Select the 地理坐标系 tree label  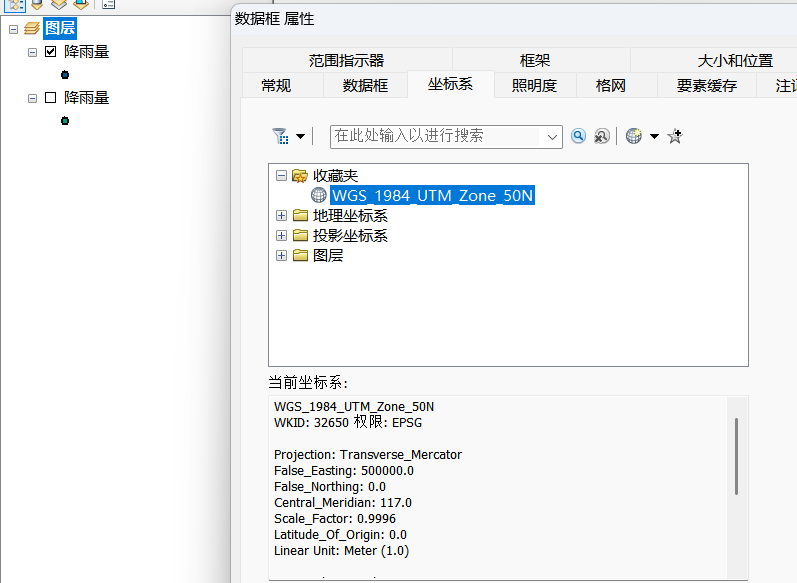tap(350, 216)
